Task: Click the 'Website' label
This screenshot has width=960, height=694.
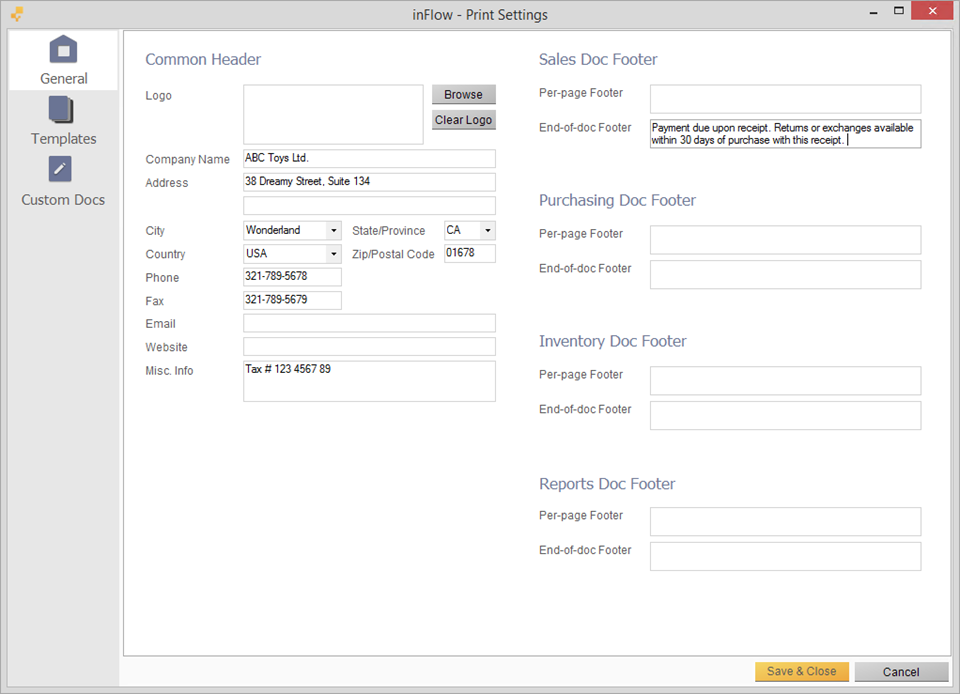Action: [x=166, y=347]
